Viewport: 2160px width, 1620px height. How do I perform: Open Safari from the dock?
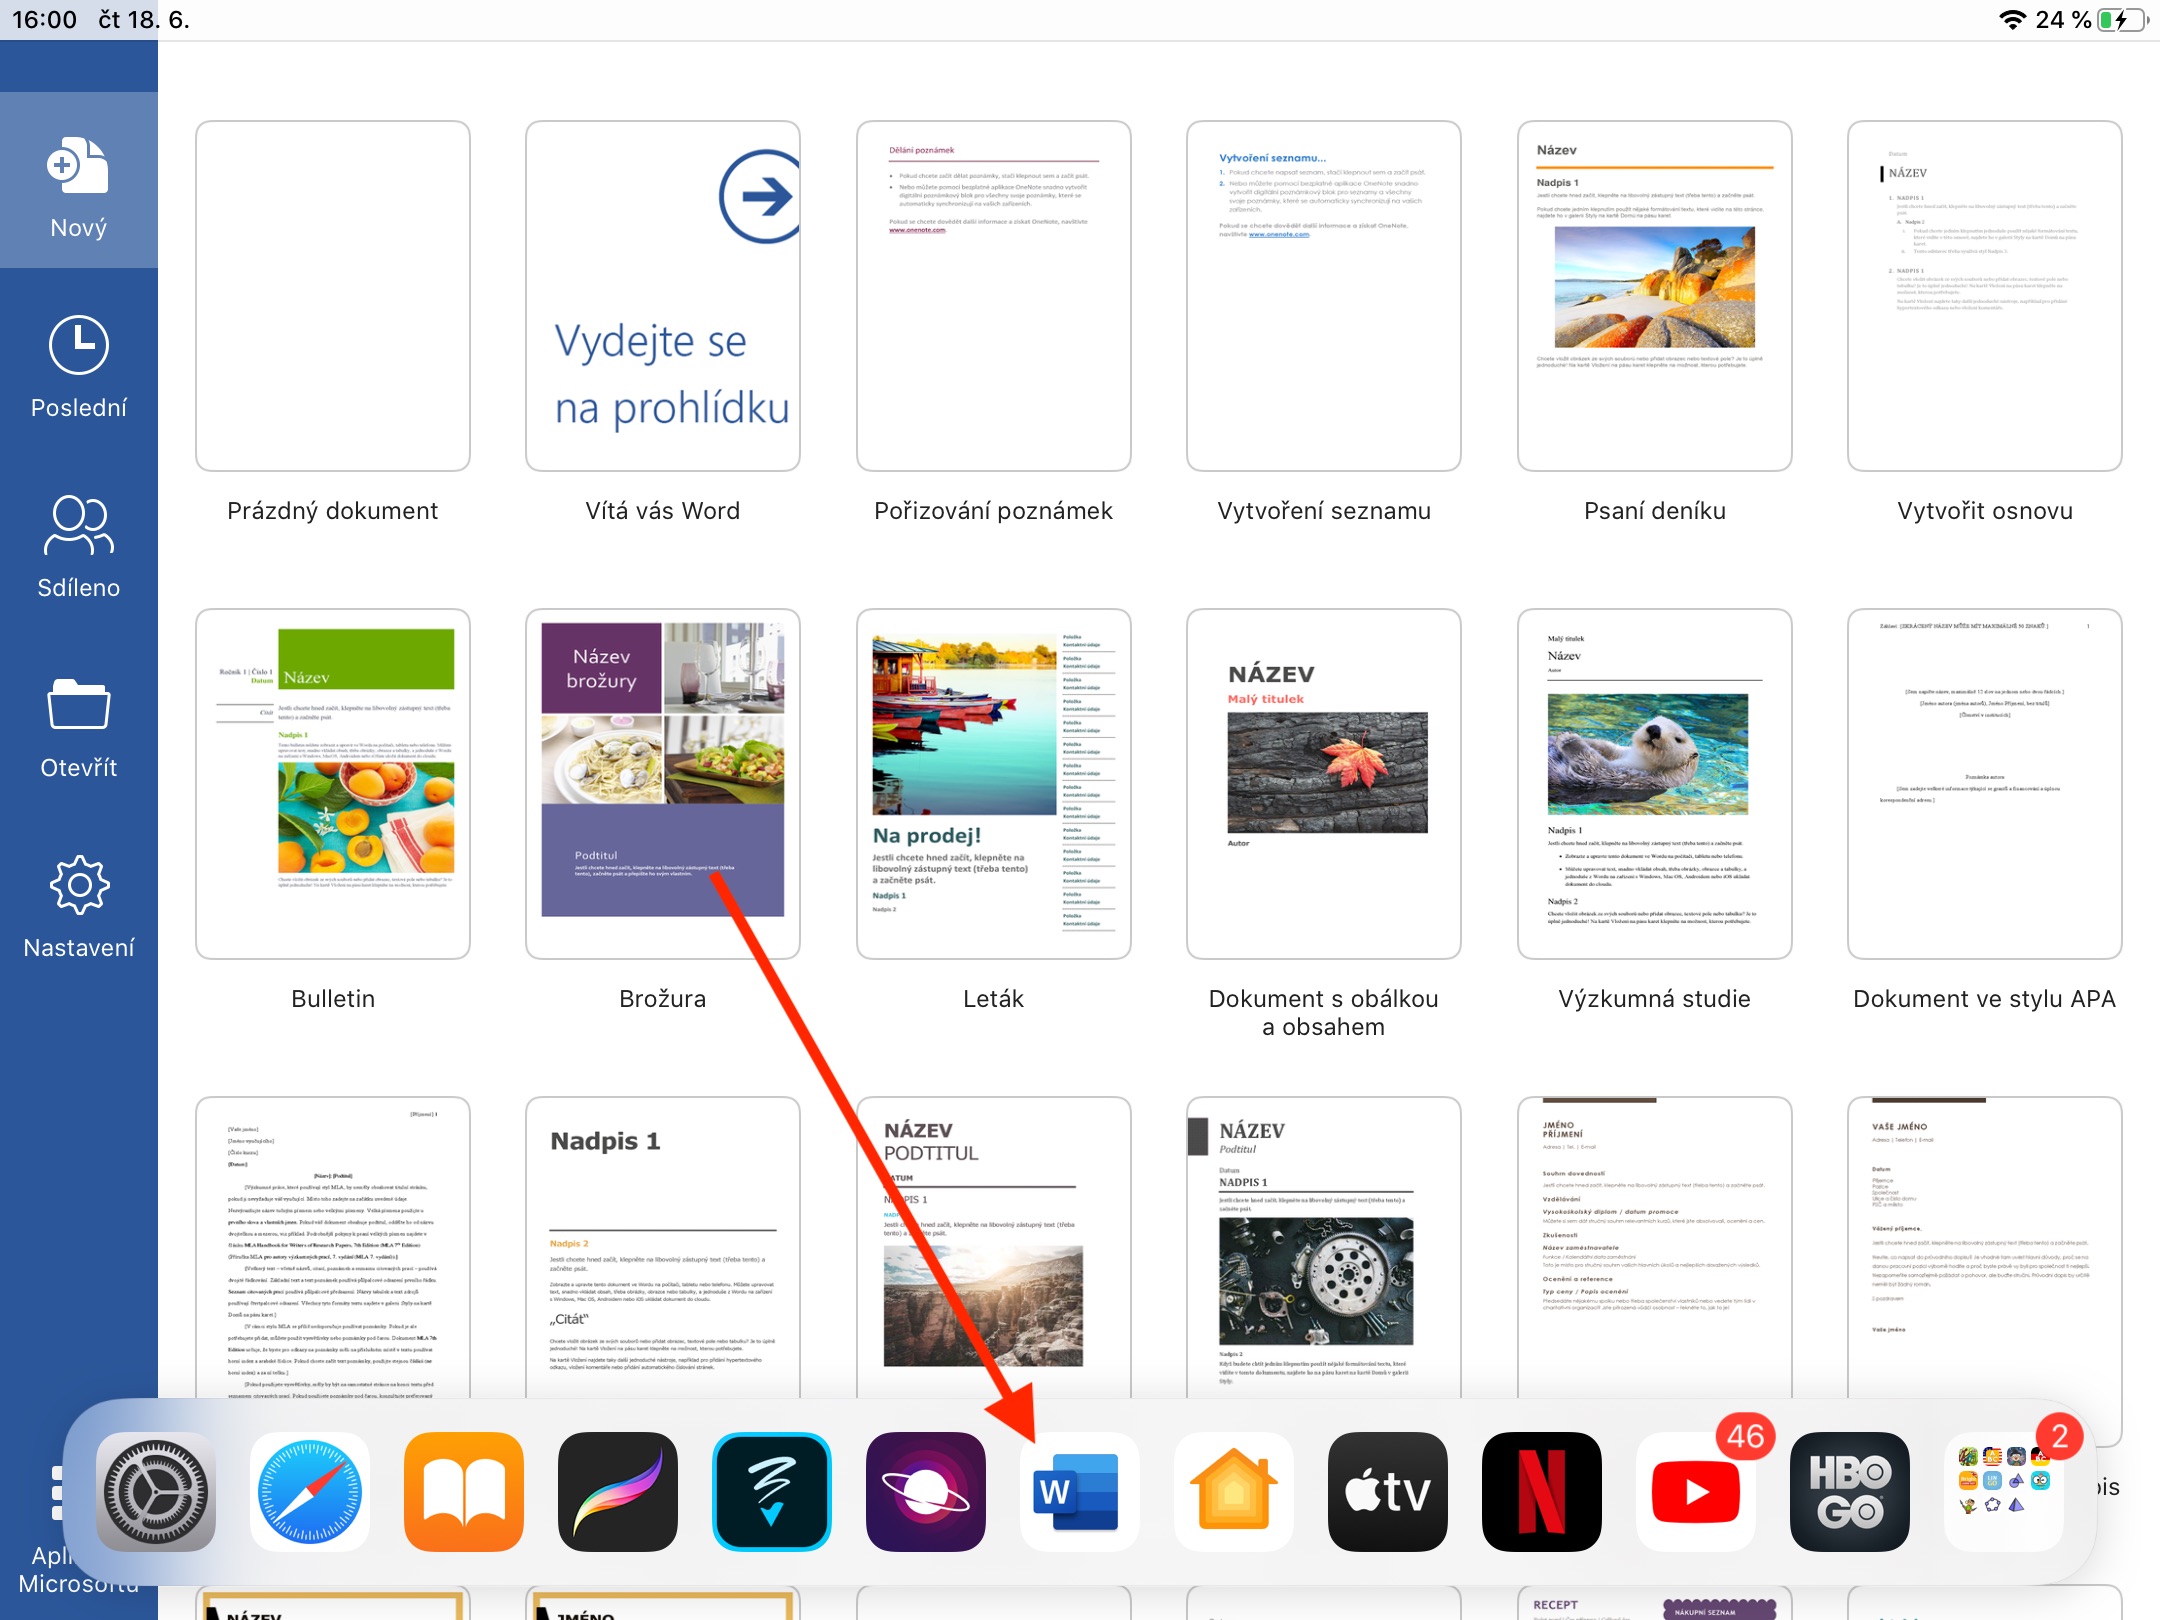309,1491
